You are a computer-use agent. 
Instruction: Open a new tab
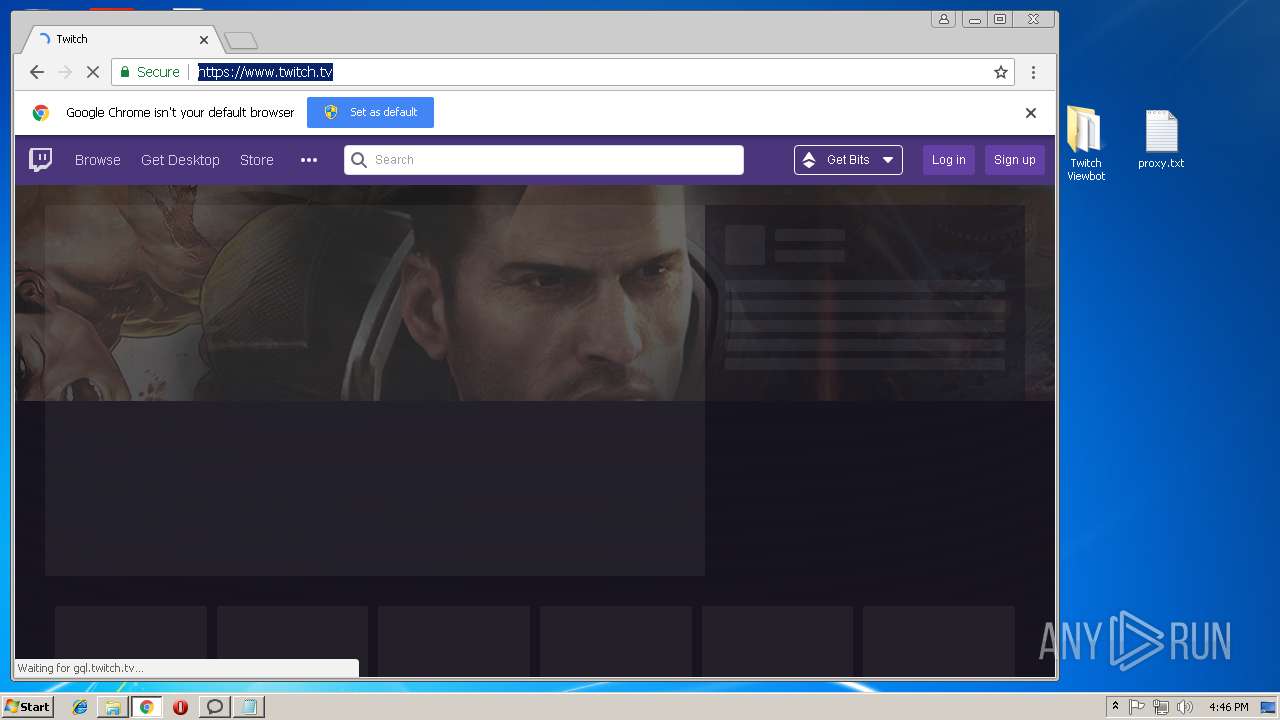241,41
